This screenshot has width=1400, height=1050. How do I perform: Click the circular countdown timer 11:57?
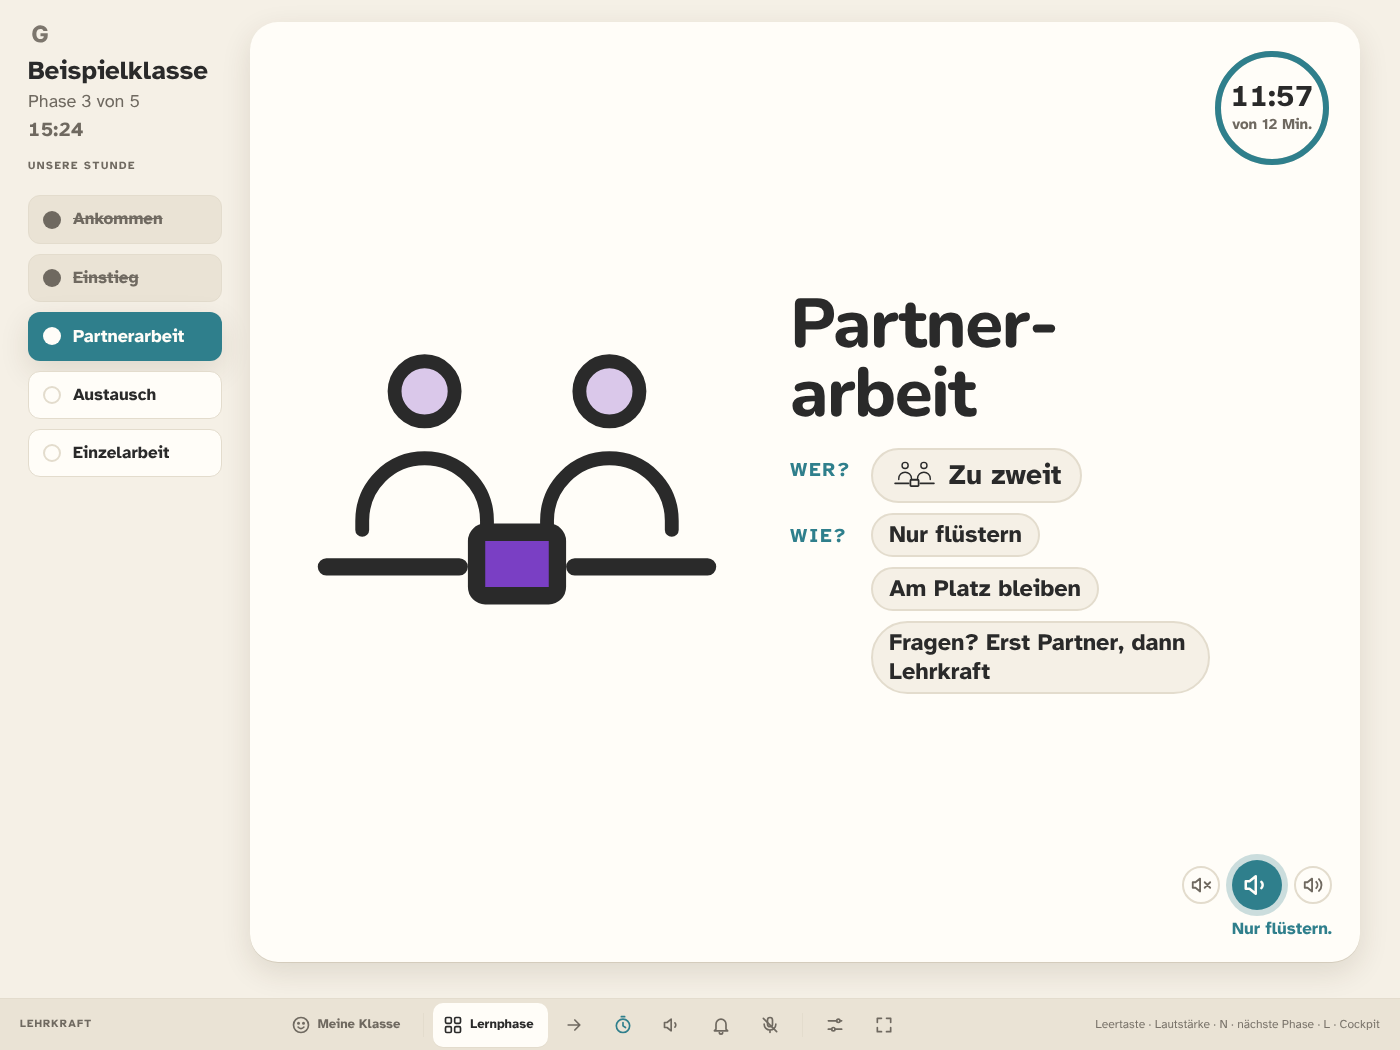click(x=1272, y=108)
